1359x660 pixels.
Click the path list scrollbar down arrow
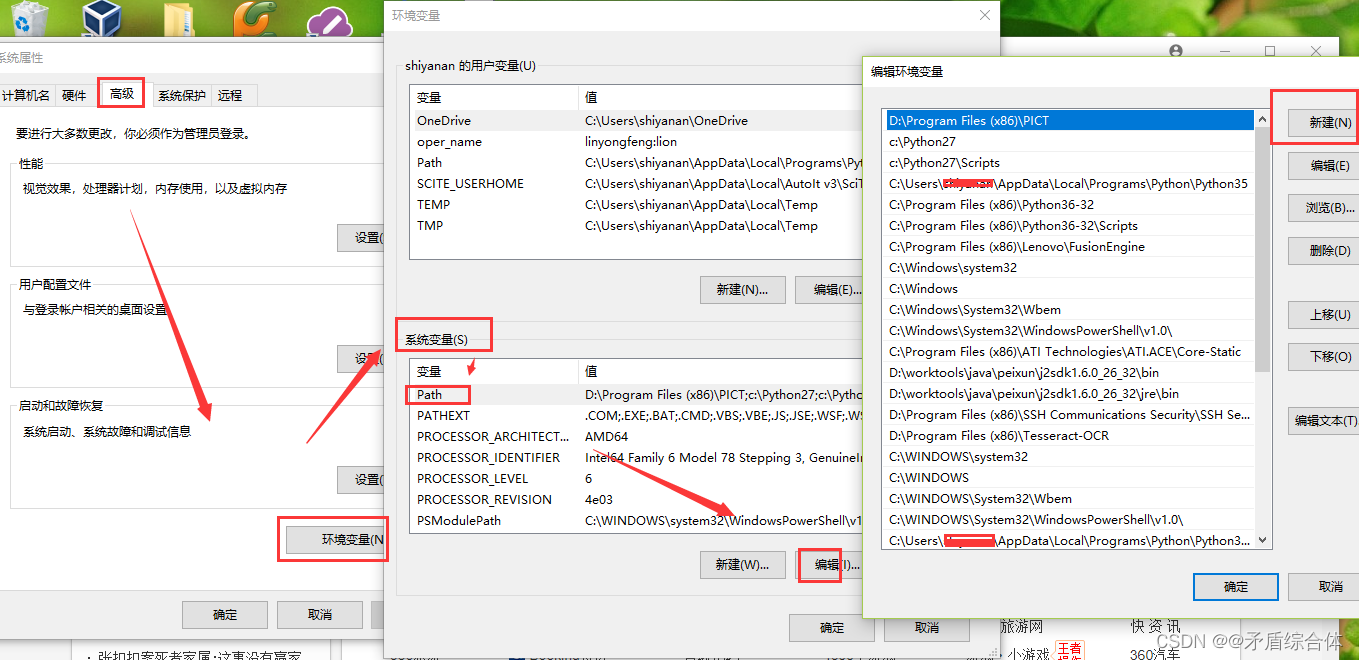tap(1262, 541)
